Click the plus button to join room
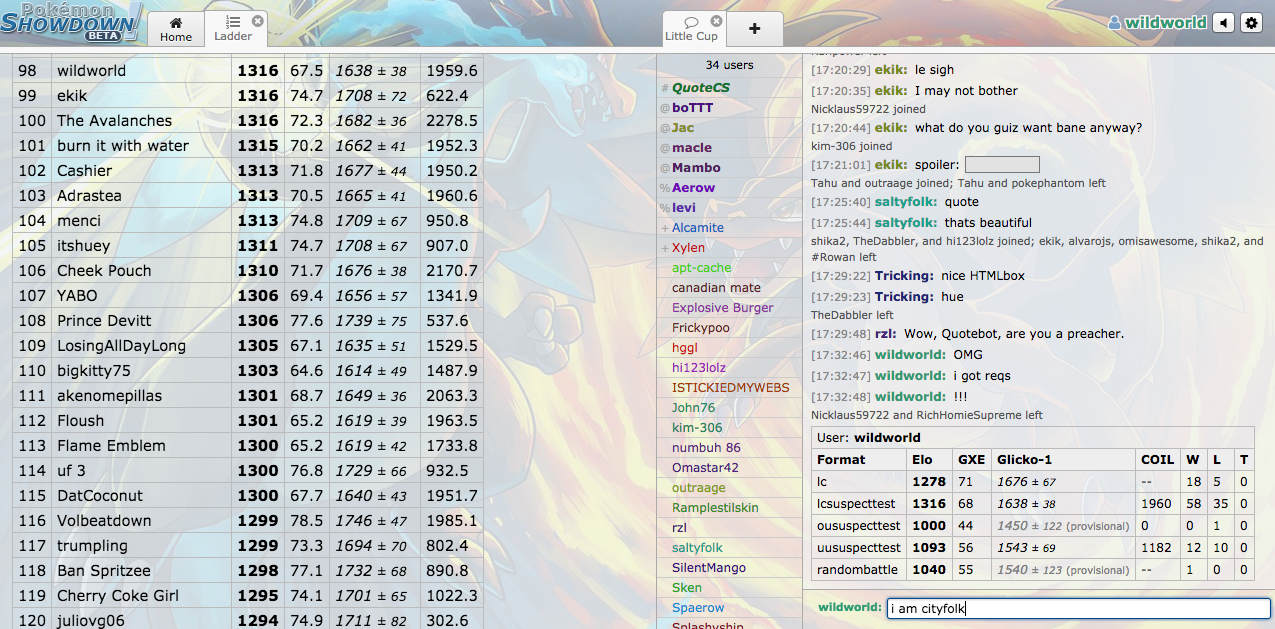The image size is (1275, 629). click(x=754, y=29)
